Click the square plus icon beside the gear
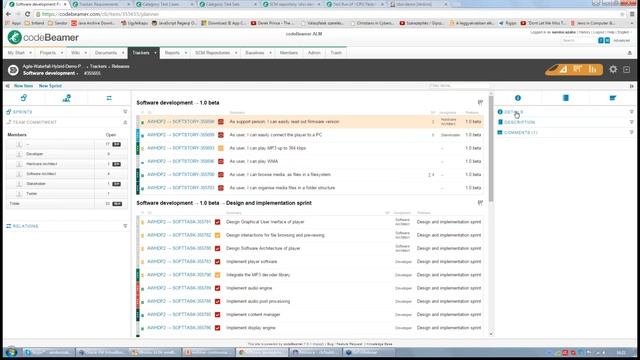The width and height of the screenshot is (640, 360). [627, 70]
